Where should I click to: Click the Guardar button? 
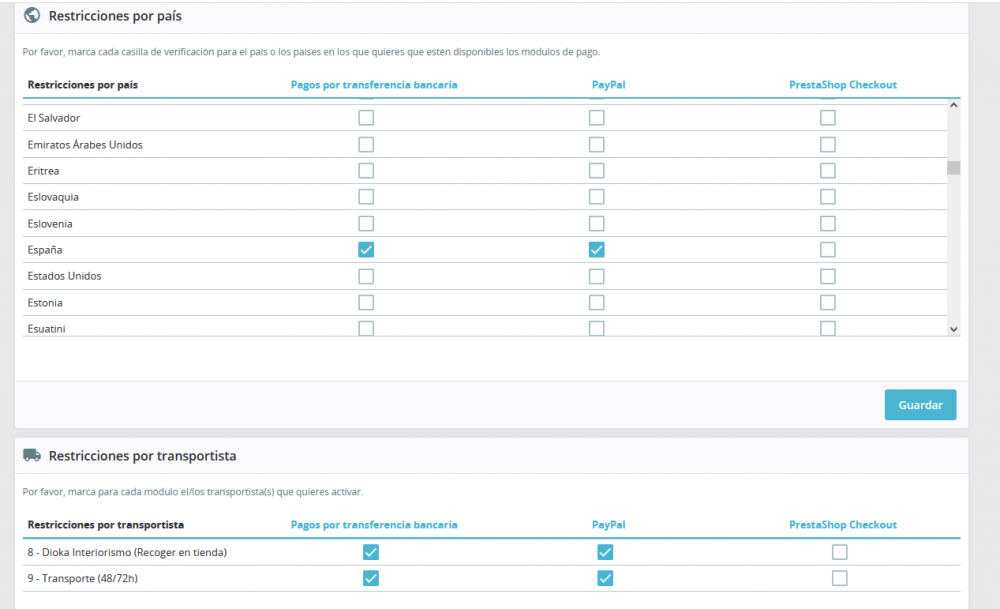920,405
